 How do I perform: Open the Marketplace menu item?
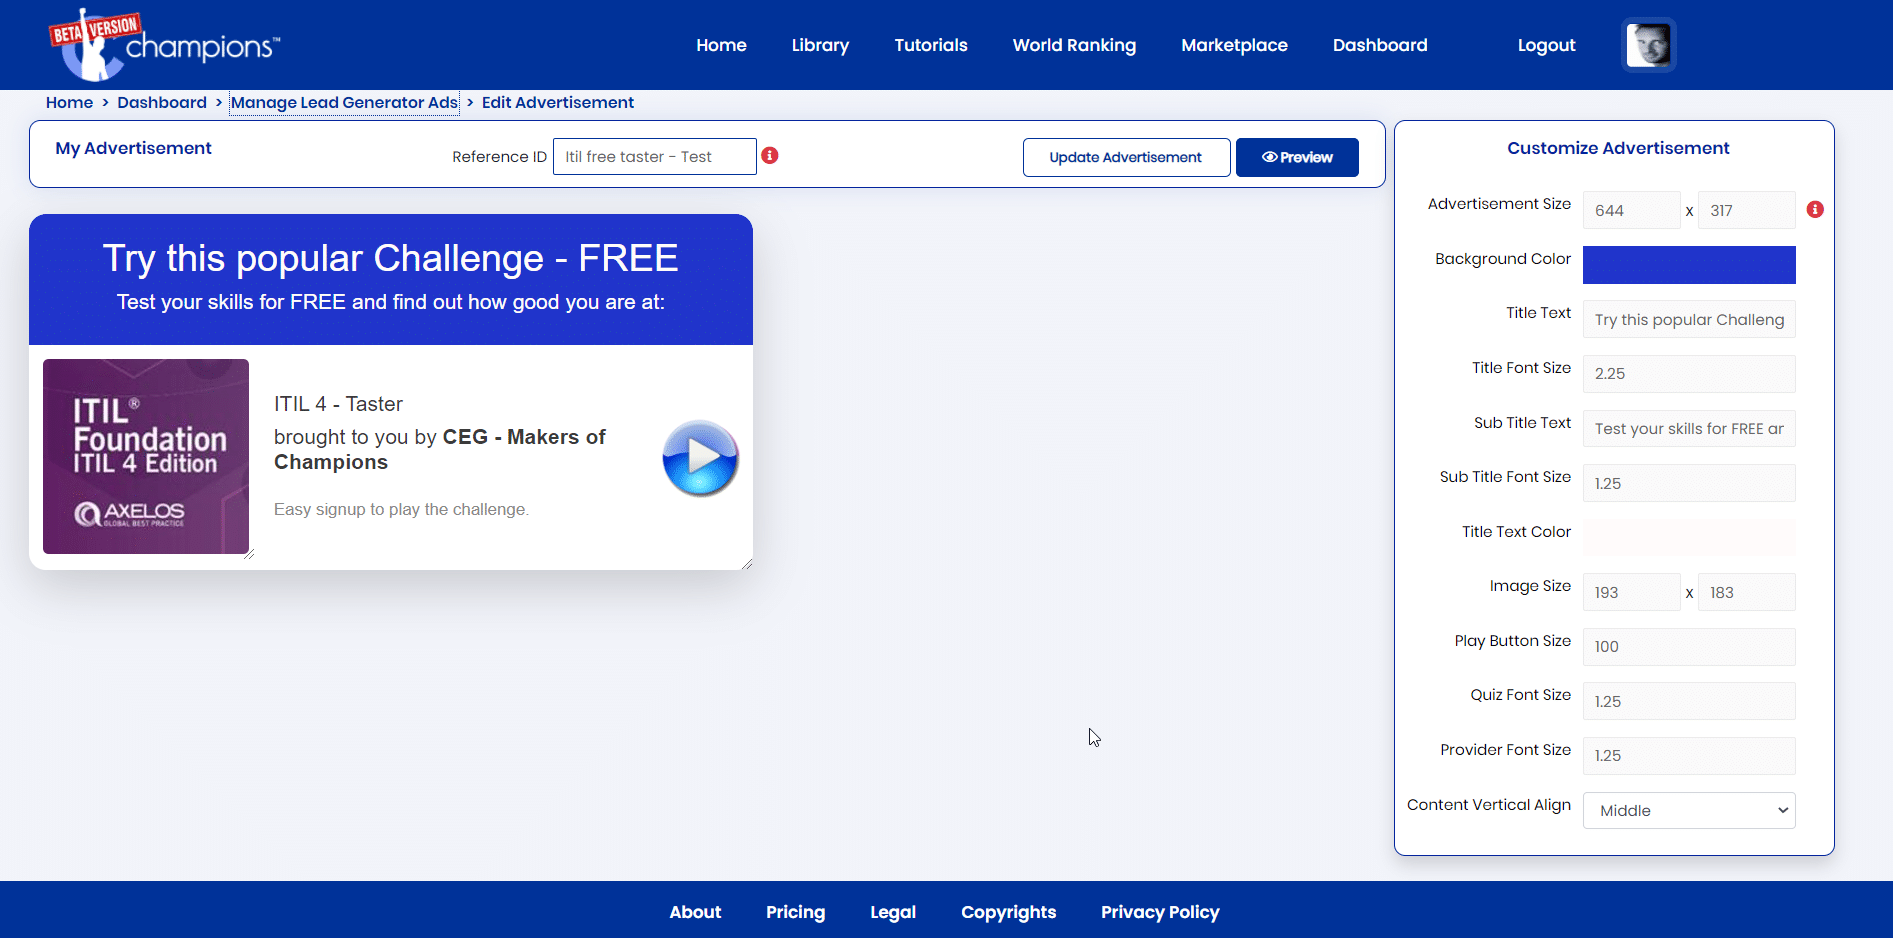1234,45
